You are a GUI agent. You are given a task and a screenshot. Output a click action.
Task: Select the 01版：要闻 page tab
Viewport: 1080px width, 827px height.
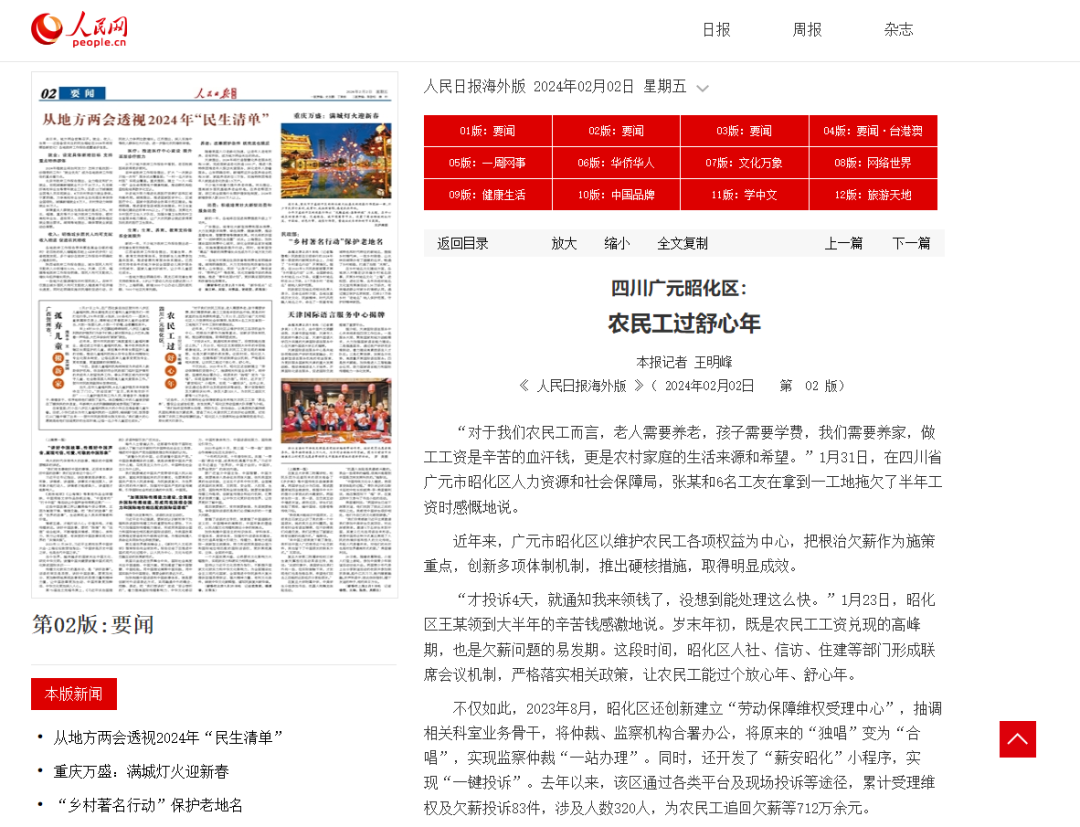coord(487,131)
